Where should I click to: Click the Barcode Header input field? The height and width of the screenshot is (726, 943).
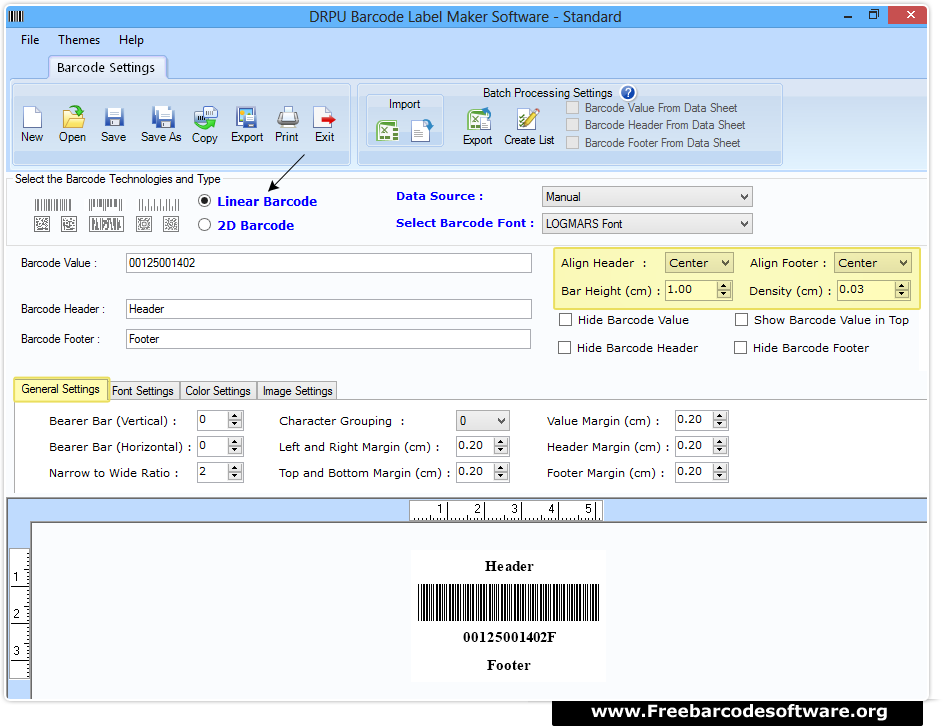[x=328, y=309]
